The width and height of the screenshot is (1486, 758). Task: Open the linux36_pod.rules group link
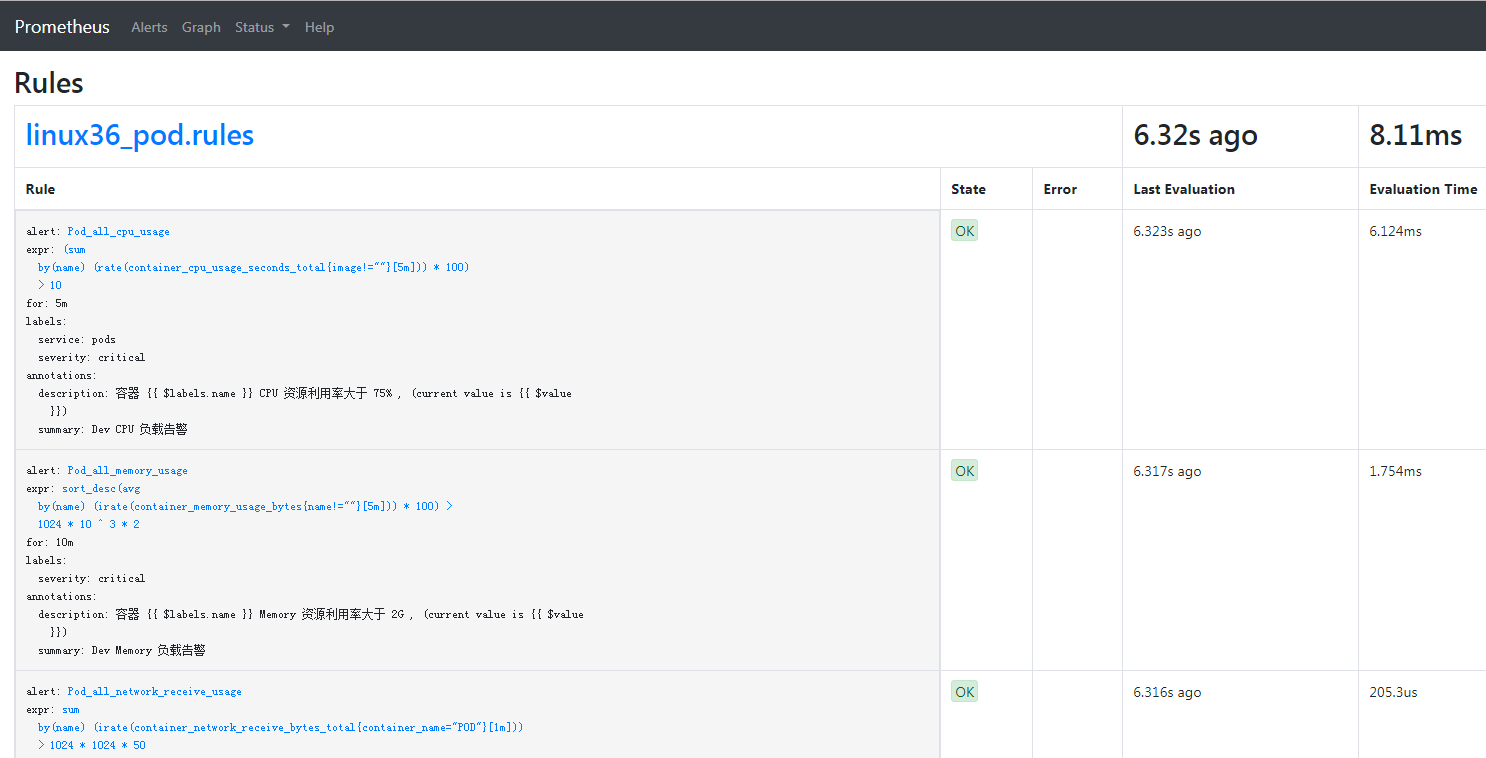[140, 135]
